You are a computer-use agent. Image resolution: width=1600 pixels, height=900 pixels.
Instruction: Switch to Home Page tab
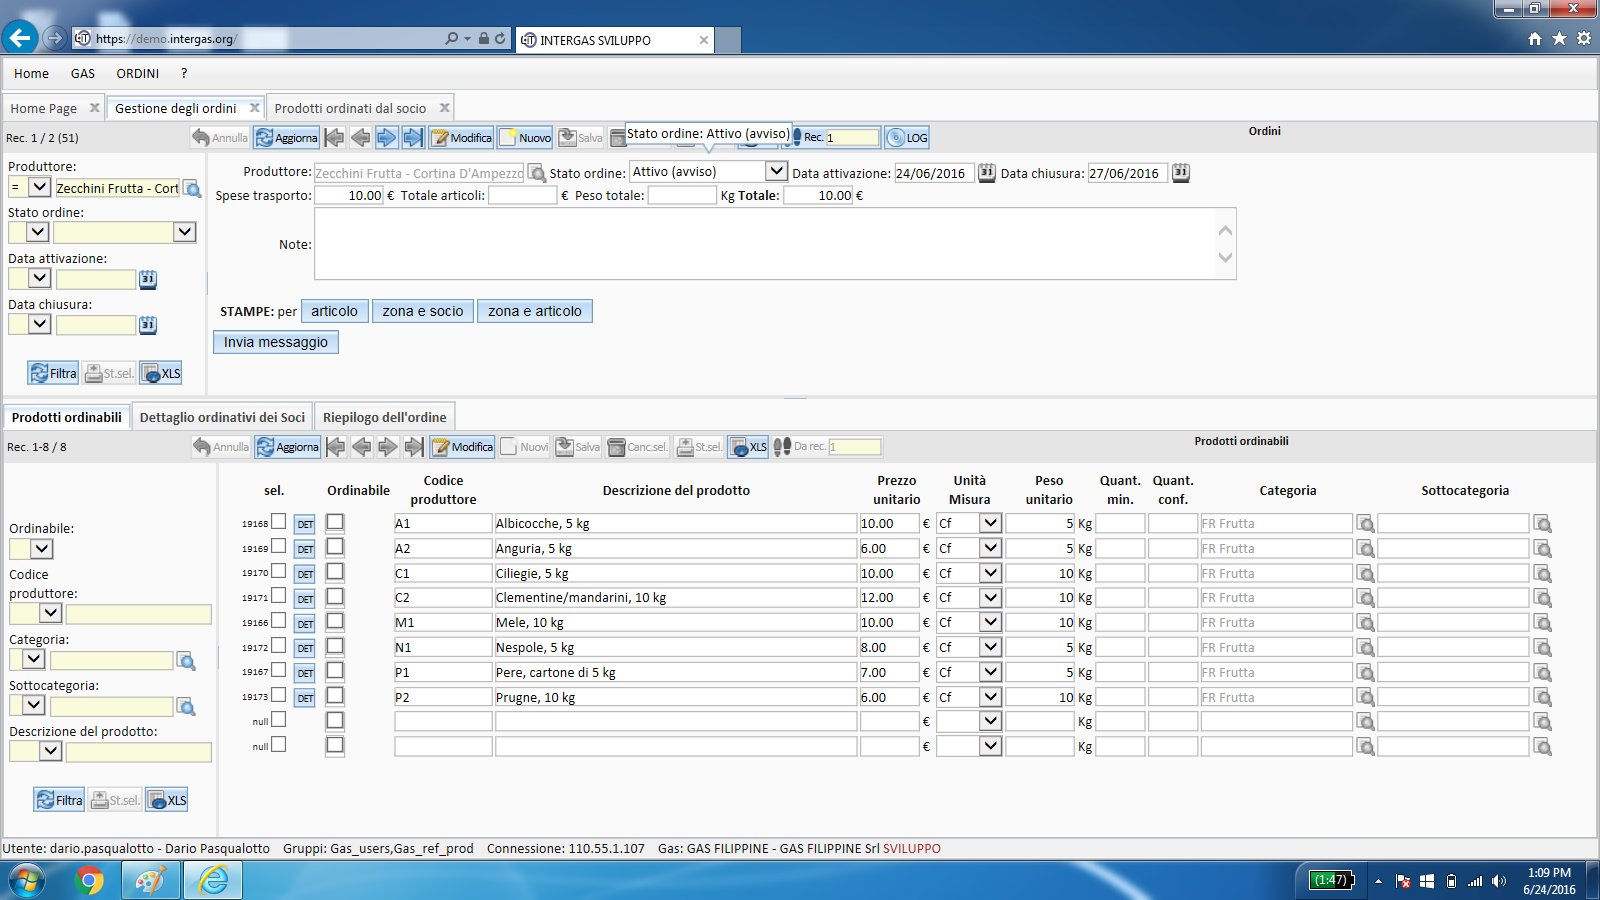click(x=44, y=108)
